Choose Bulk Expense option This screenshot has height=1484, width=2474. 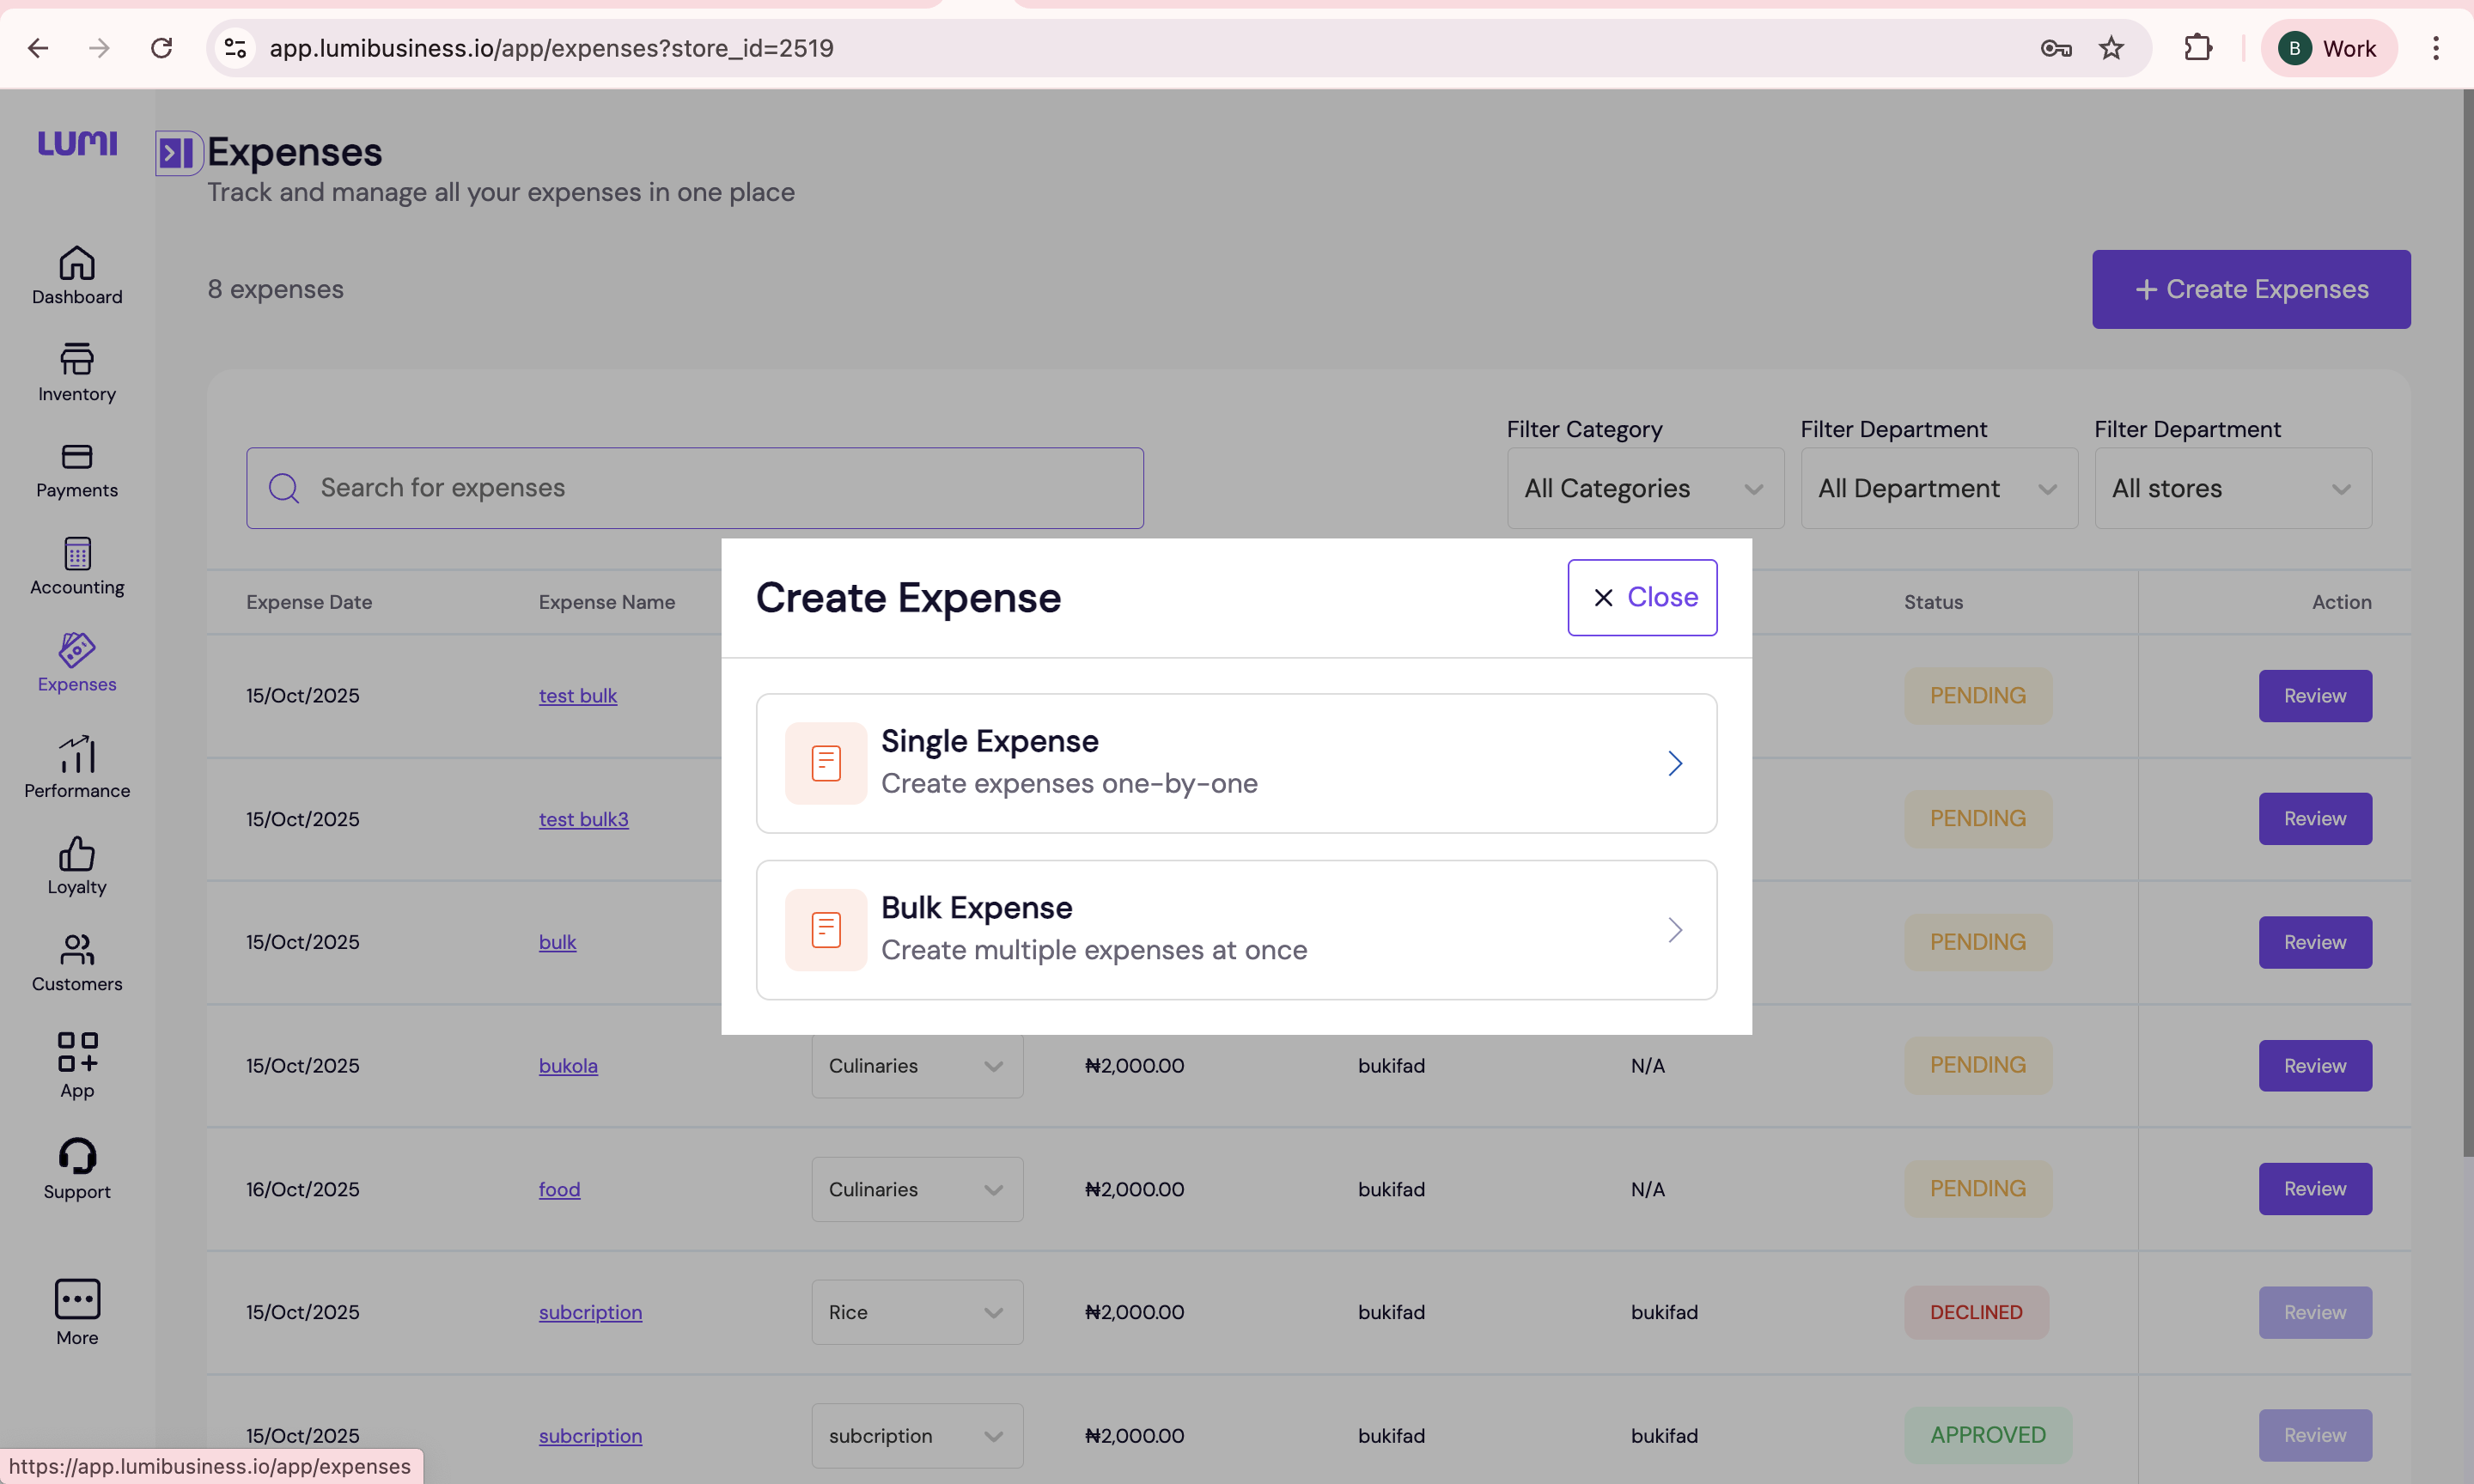[x=1236, y=930]
